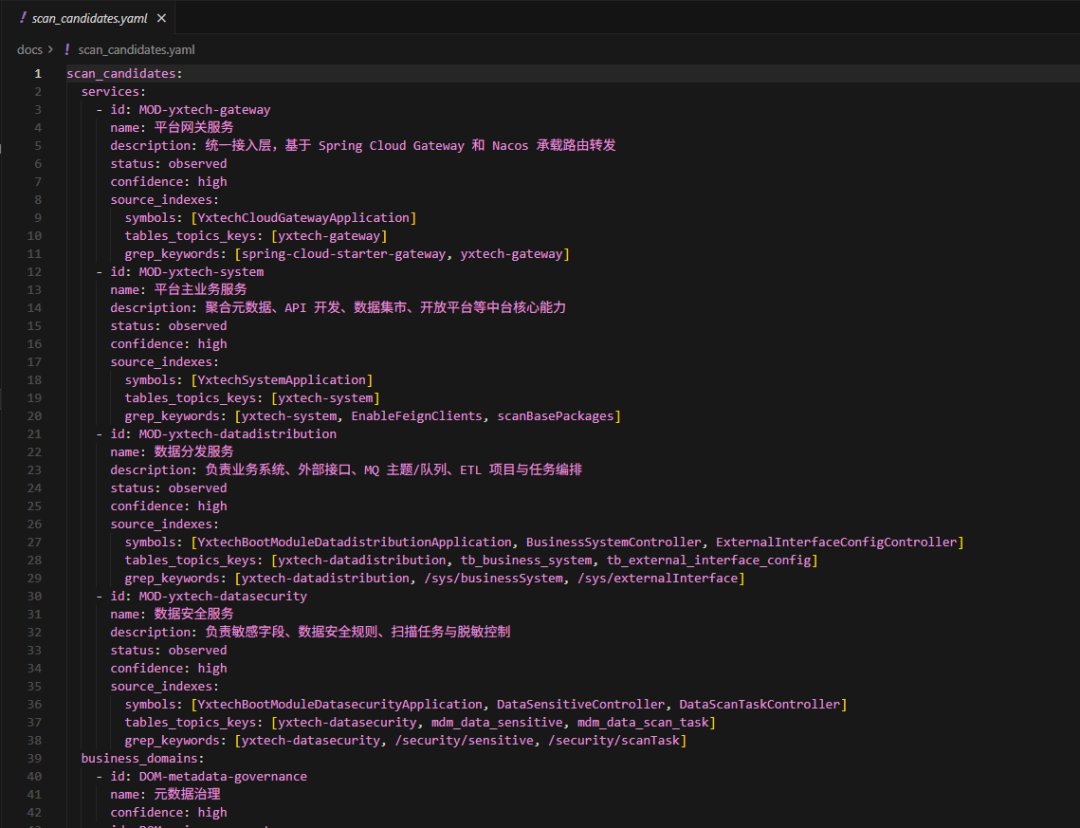Click 'YxtechBootModuleDatadistributionApplication' symbol
1080x828 pixels.
[x=355, y=542]
